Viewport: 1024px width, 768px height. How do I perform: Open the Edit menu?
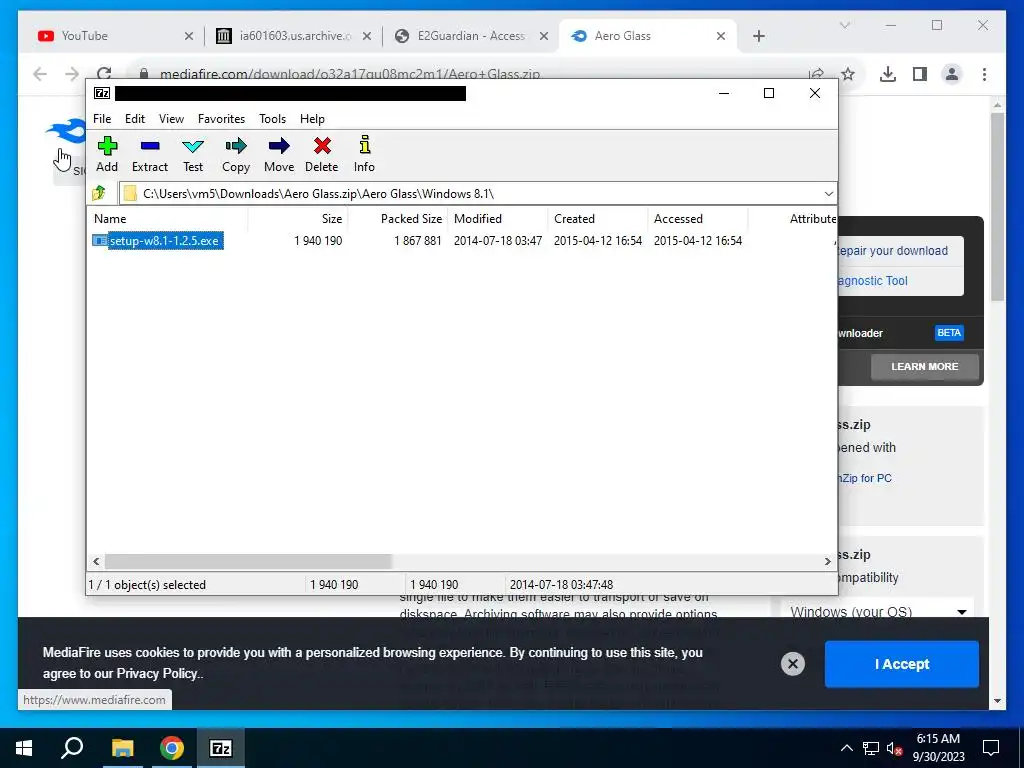135,119
